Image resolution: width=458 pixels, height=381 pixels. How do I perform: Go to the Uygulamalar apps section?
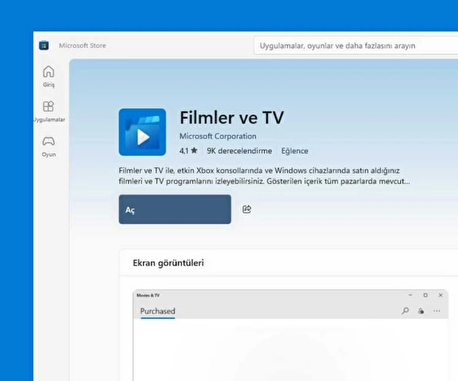point(48,112)
